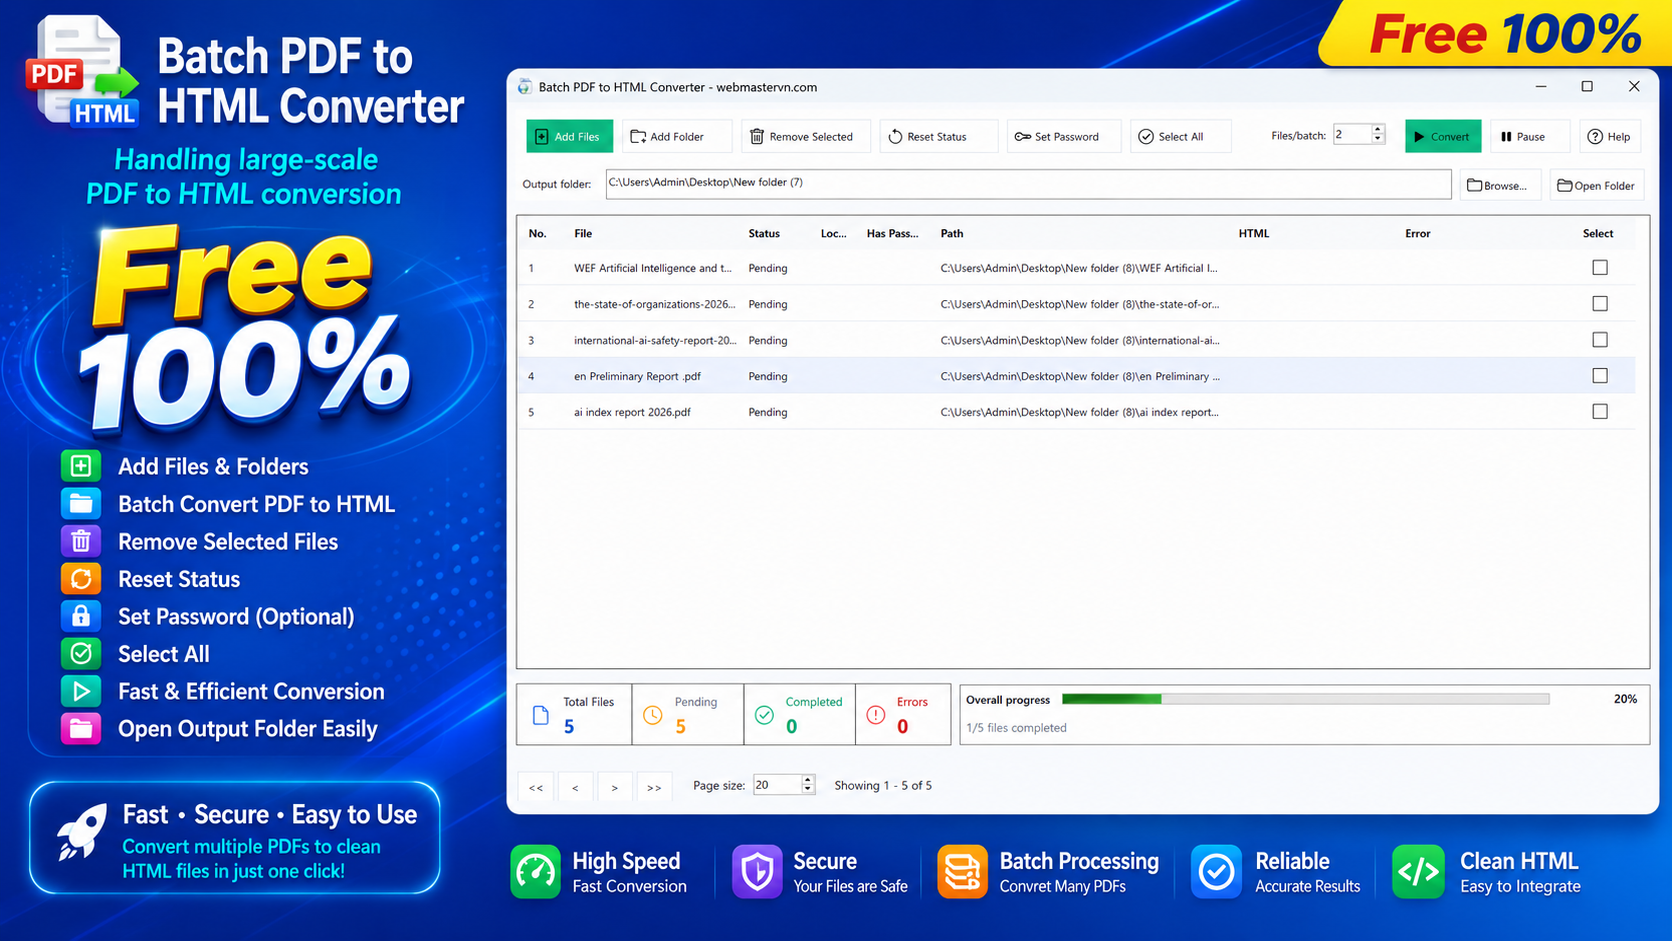Click the Output folder path field

1028,183
